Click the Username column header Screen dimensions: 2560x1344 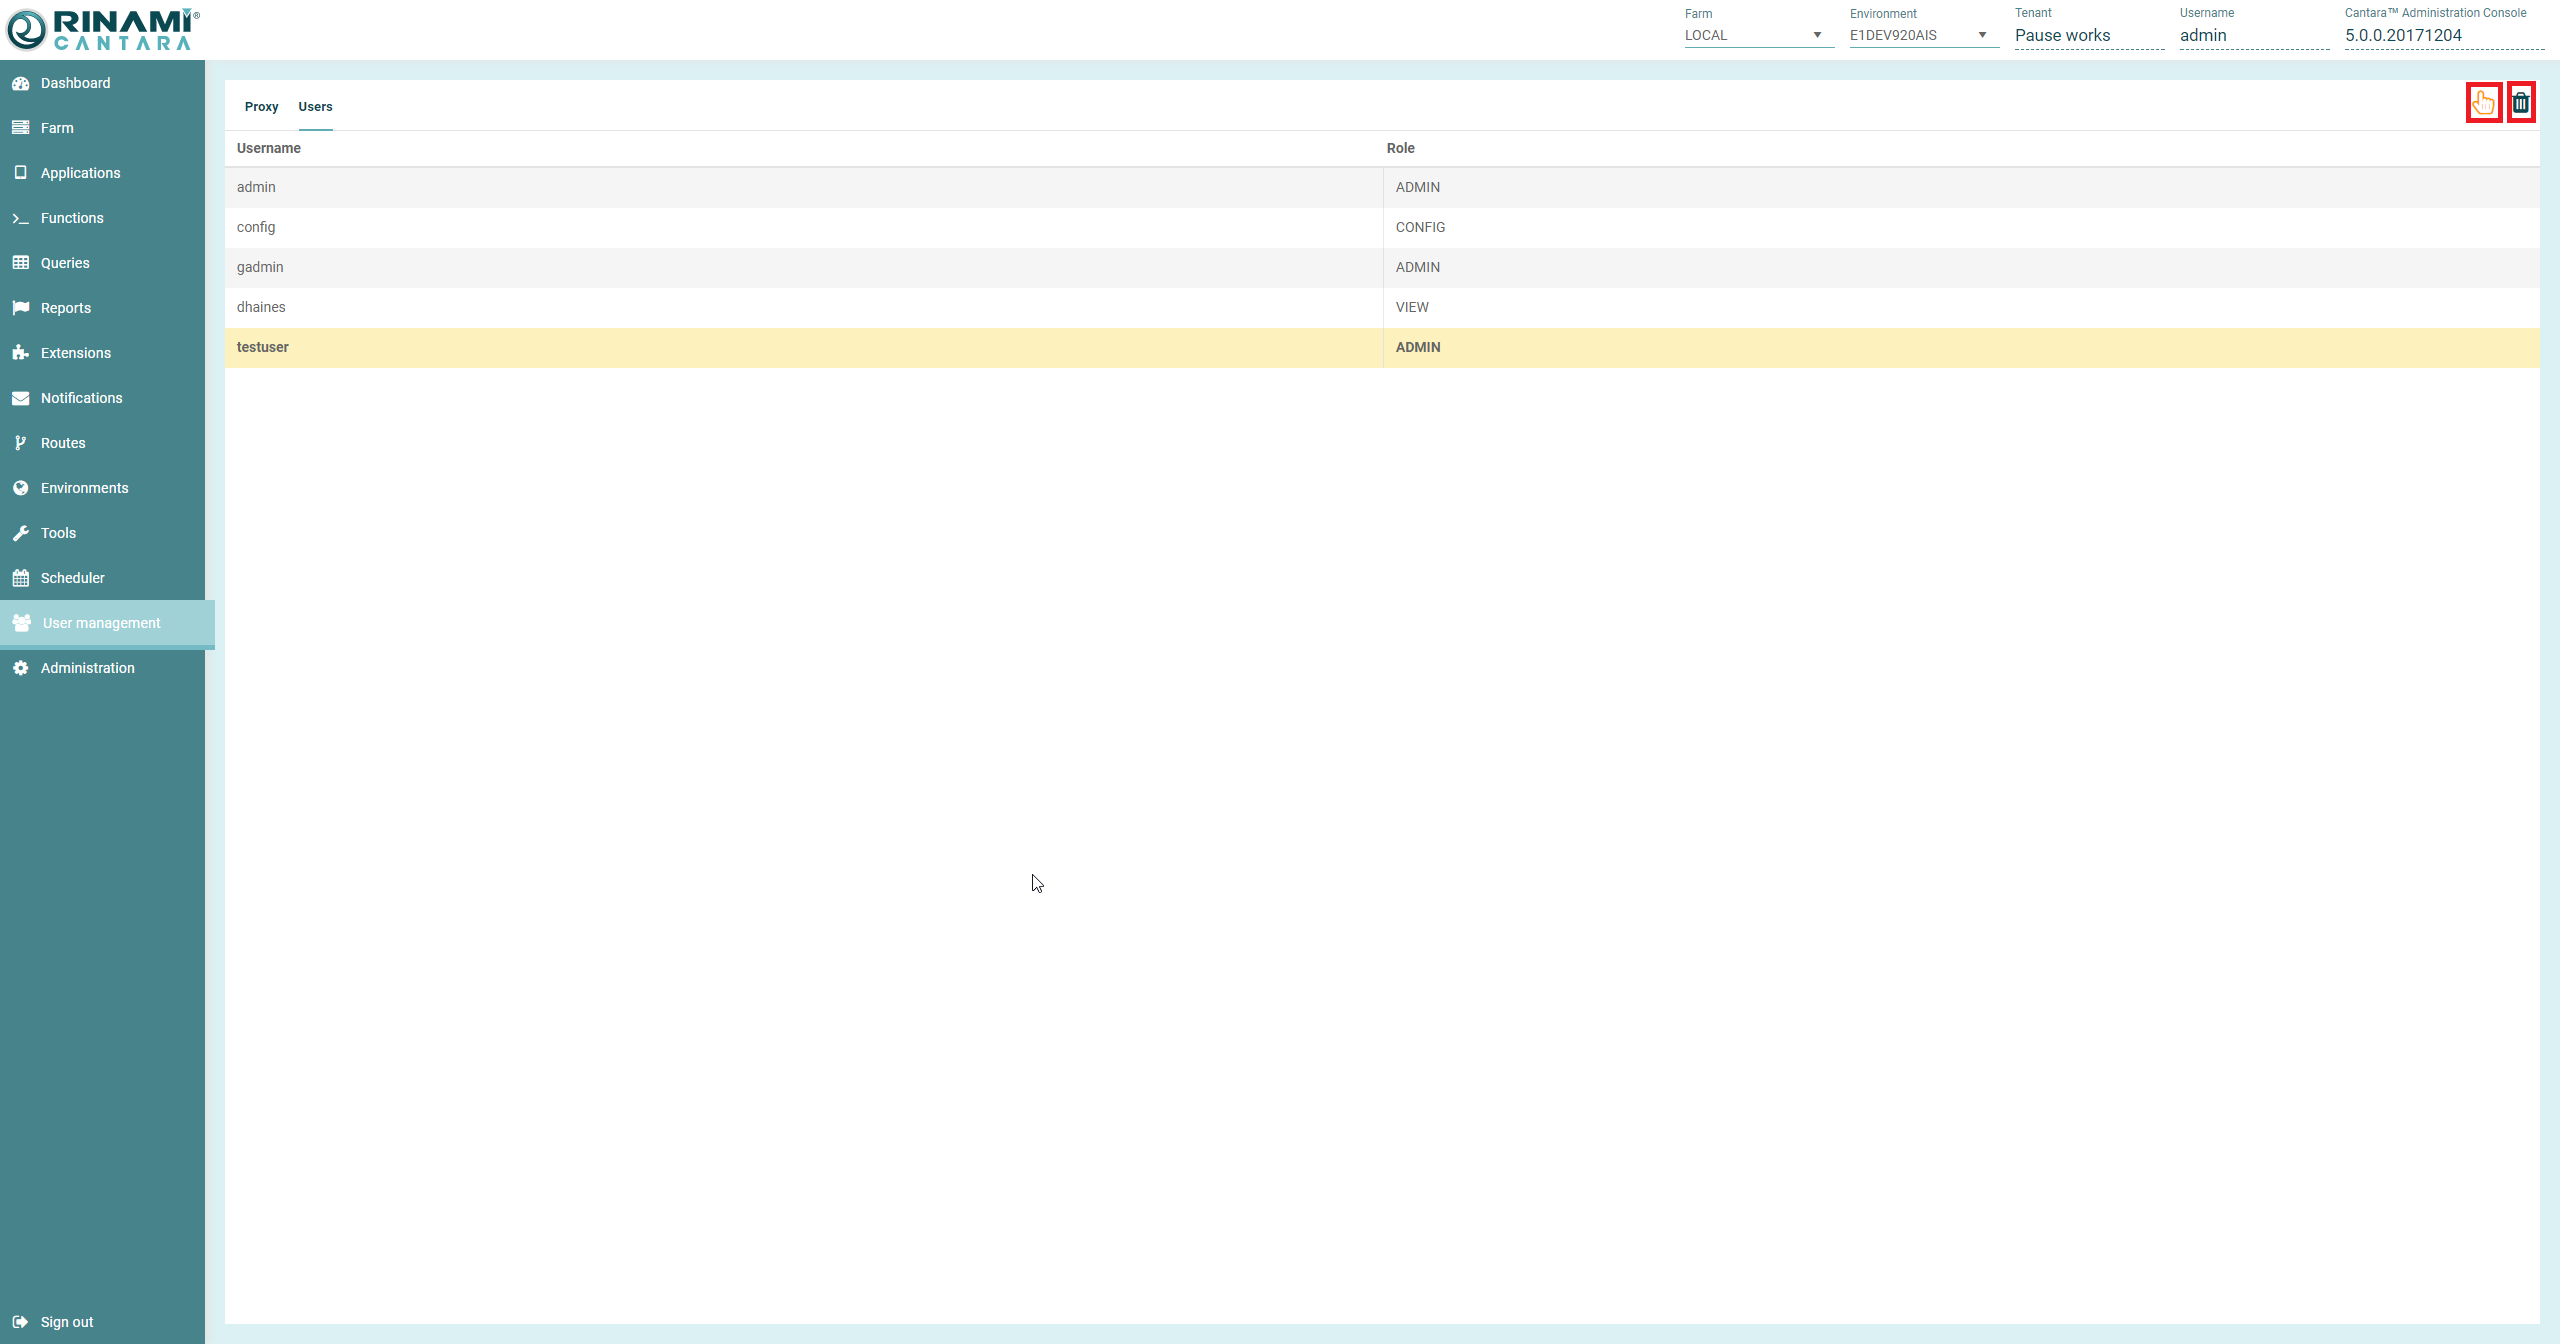(269, 148)
